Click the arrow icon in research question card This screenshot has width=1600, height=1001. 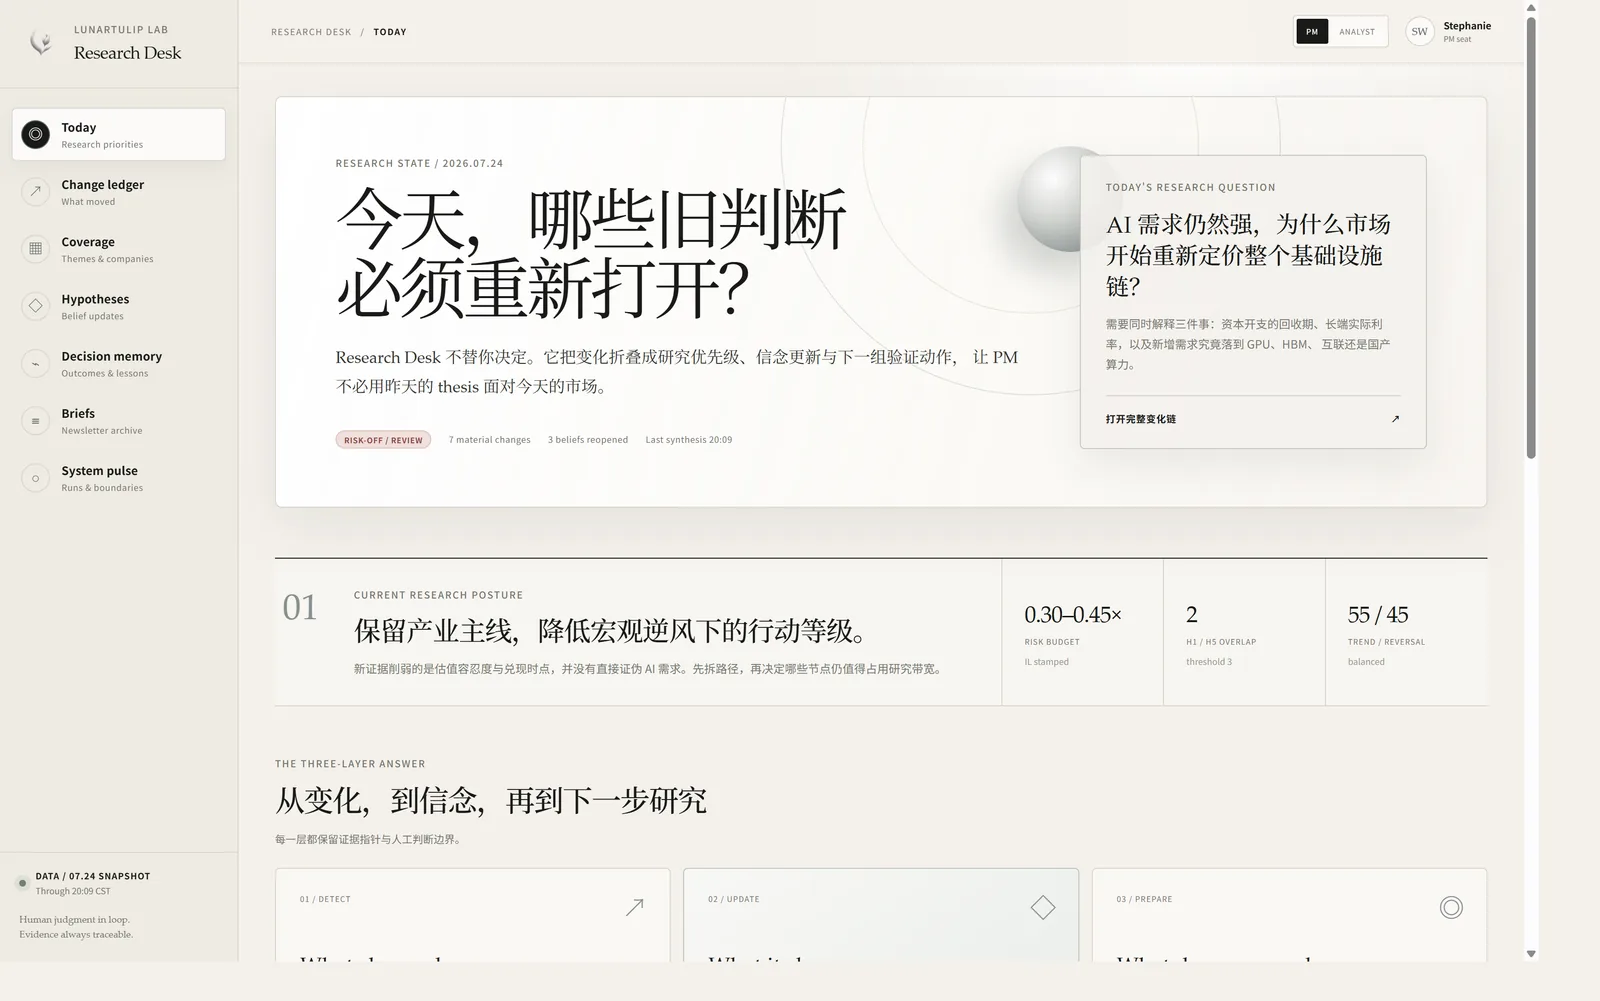pyautogui.click(x=1395, y=419)
